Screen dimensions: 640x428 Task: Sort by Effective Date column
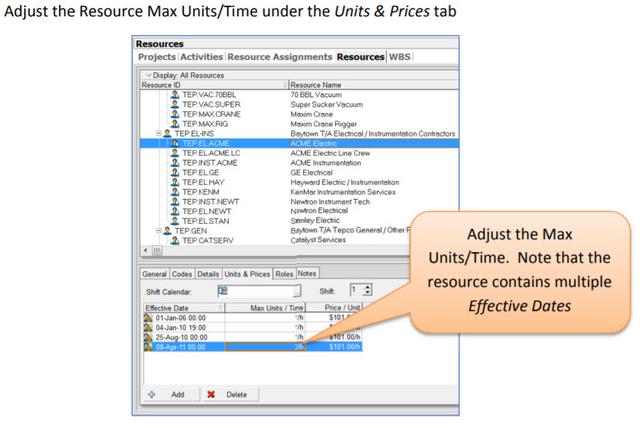[184, 308]
